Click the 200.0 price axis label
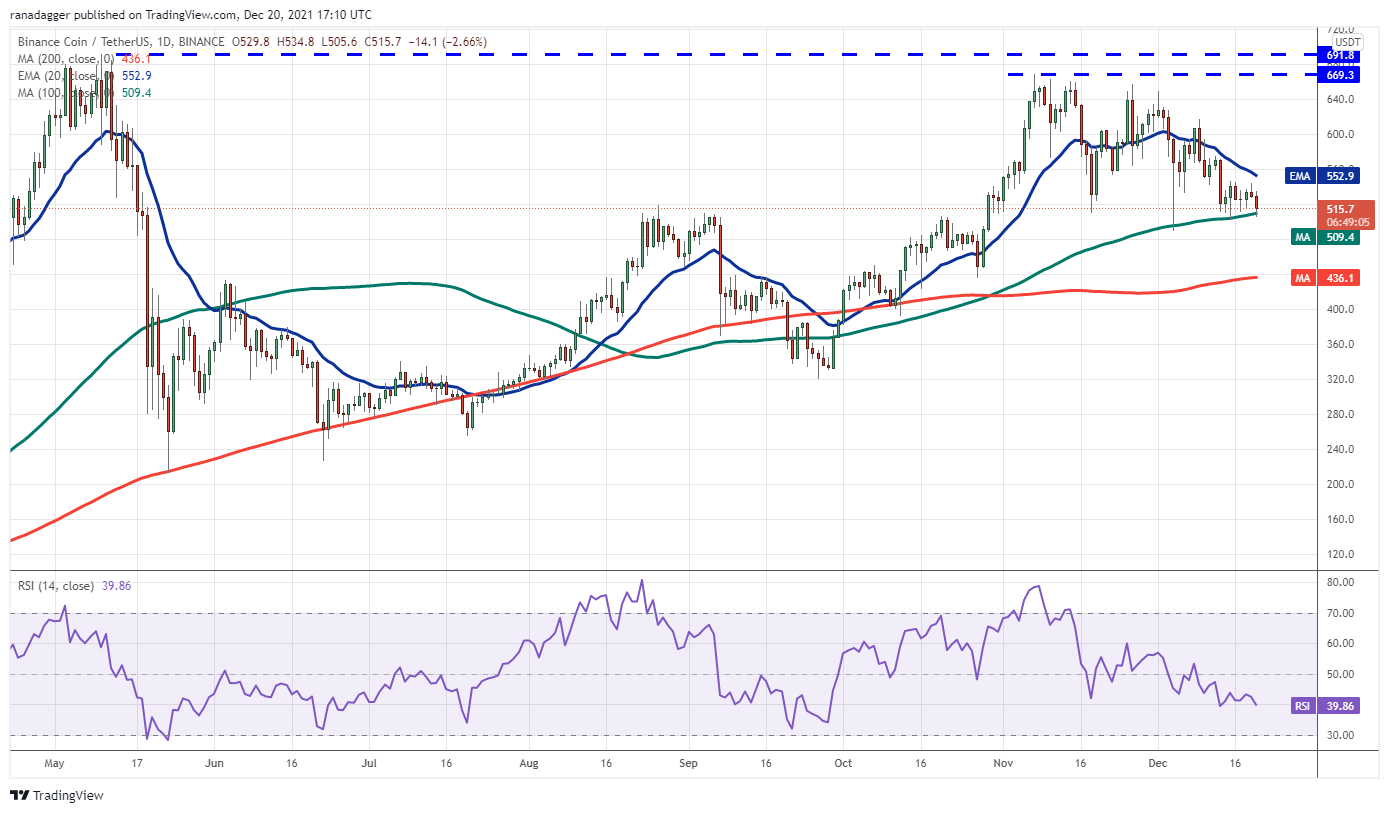 pyautogui.click(x=1342, y=484)
